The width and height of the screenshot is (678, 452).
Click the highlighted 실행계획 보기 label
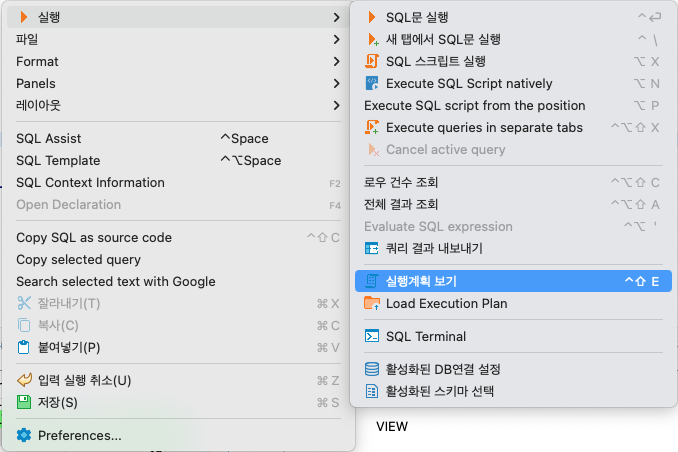click(x=421, y=281)
